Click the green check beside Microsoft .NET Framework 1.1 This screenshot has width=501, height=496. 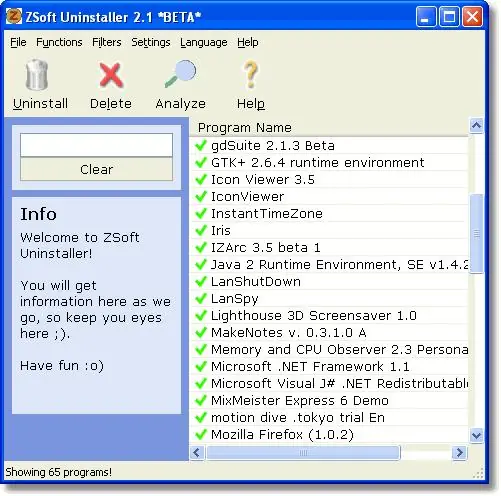[x=201, y=367]
